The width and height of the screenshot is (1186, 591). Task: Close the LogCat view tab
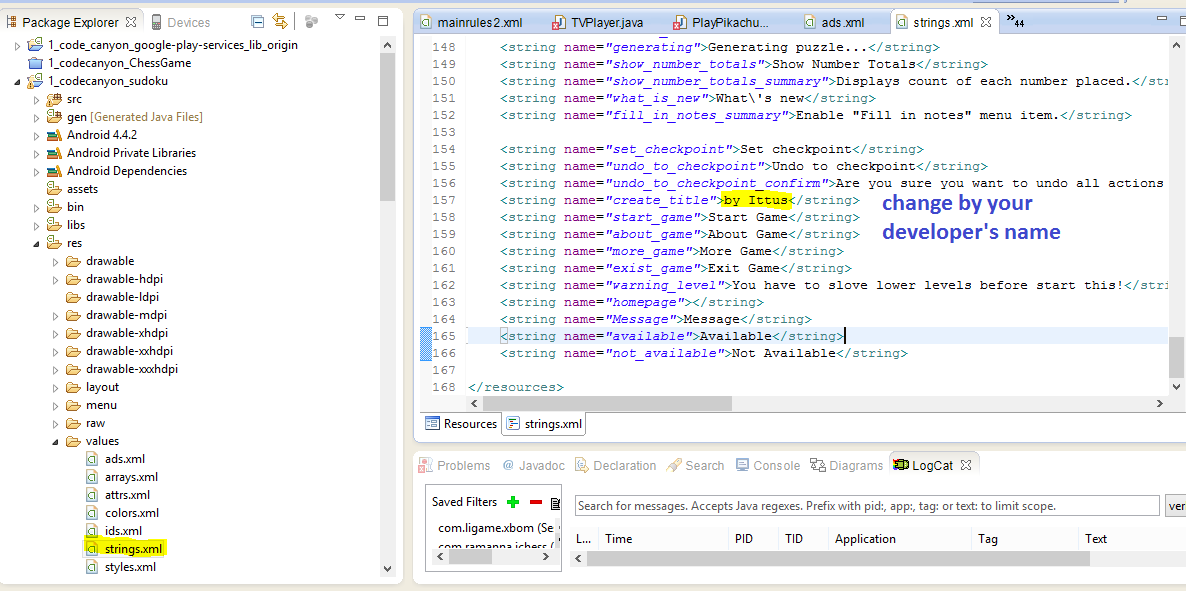point(965,465)
